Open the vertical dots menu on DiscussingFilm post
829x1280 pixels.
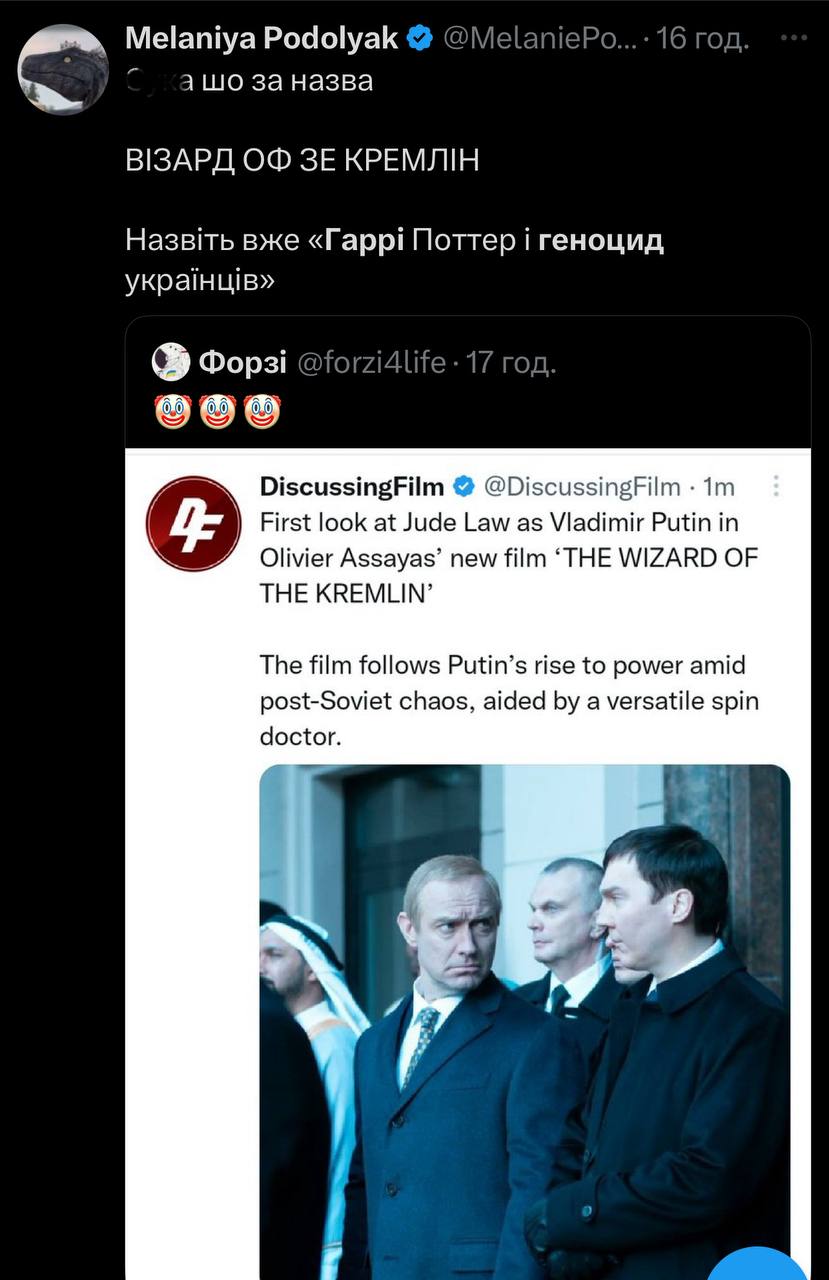(x=778, y=487)
